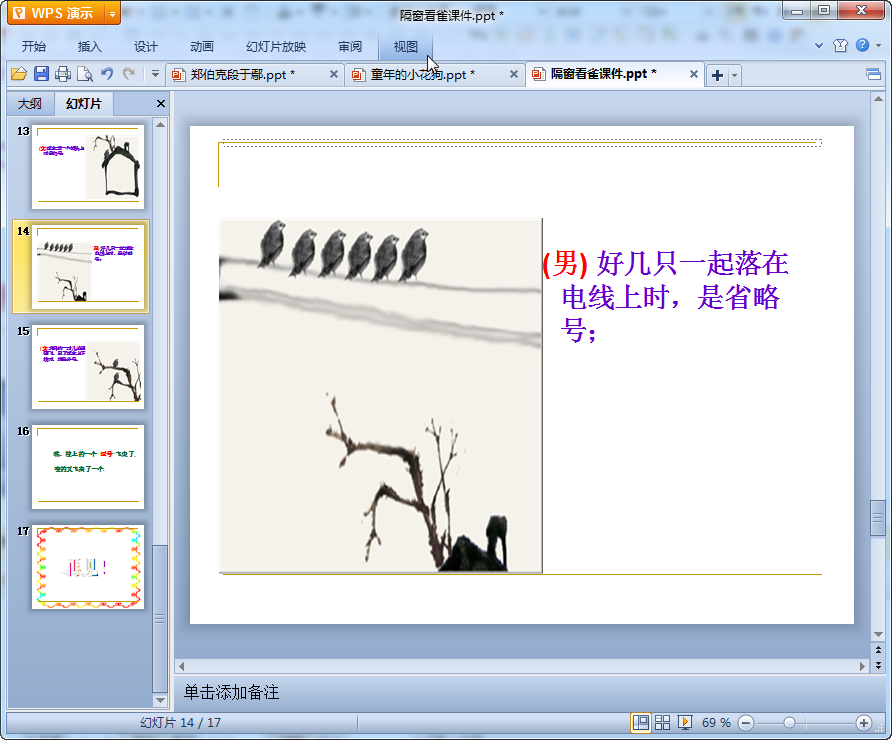
Task: Switch to the 童年的小花狗.ppt document tab
Action: 423,75
